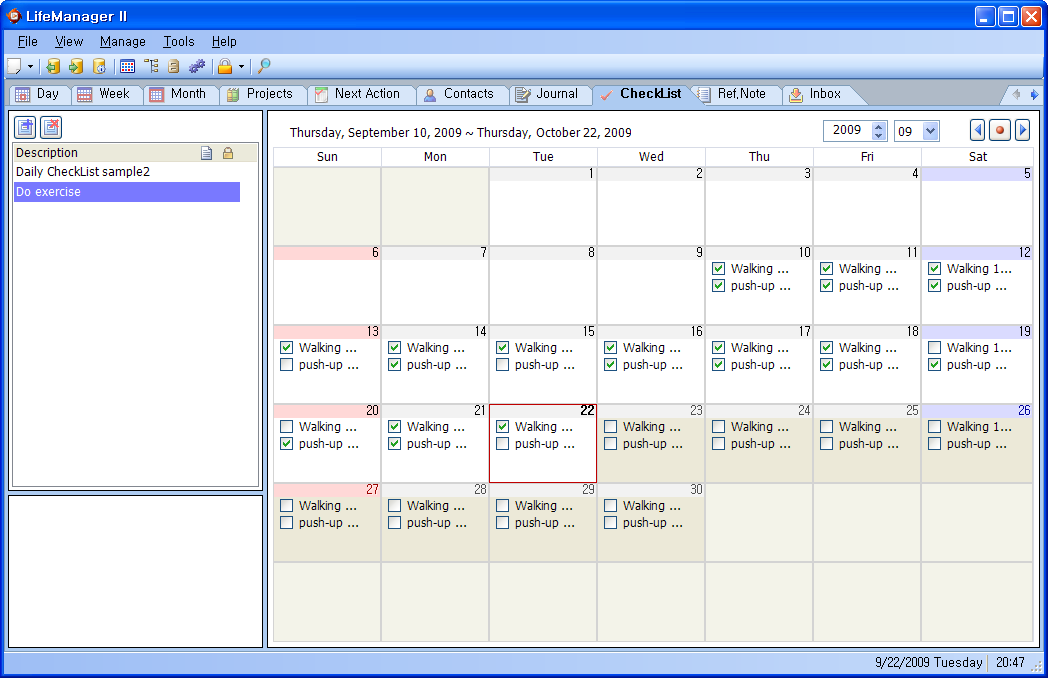Click the colored calendar grid toolbar icon
1048x678 pixels.
point(128,66)
